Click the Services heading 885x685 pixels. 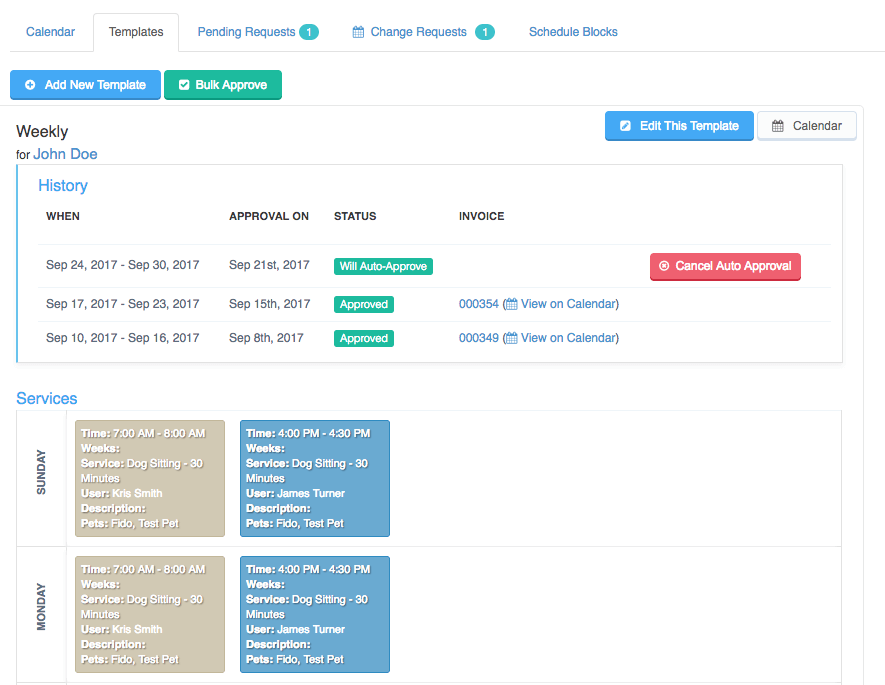coord(47,398)
